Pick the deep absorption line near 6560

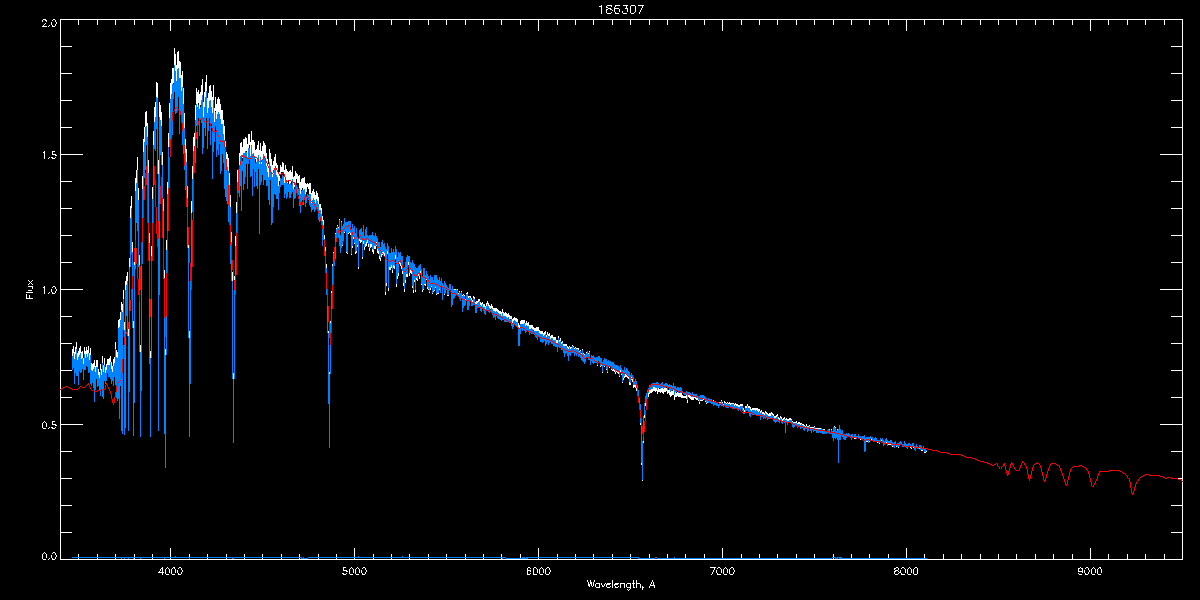click(x=642, y=478)
